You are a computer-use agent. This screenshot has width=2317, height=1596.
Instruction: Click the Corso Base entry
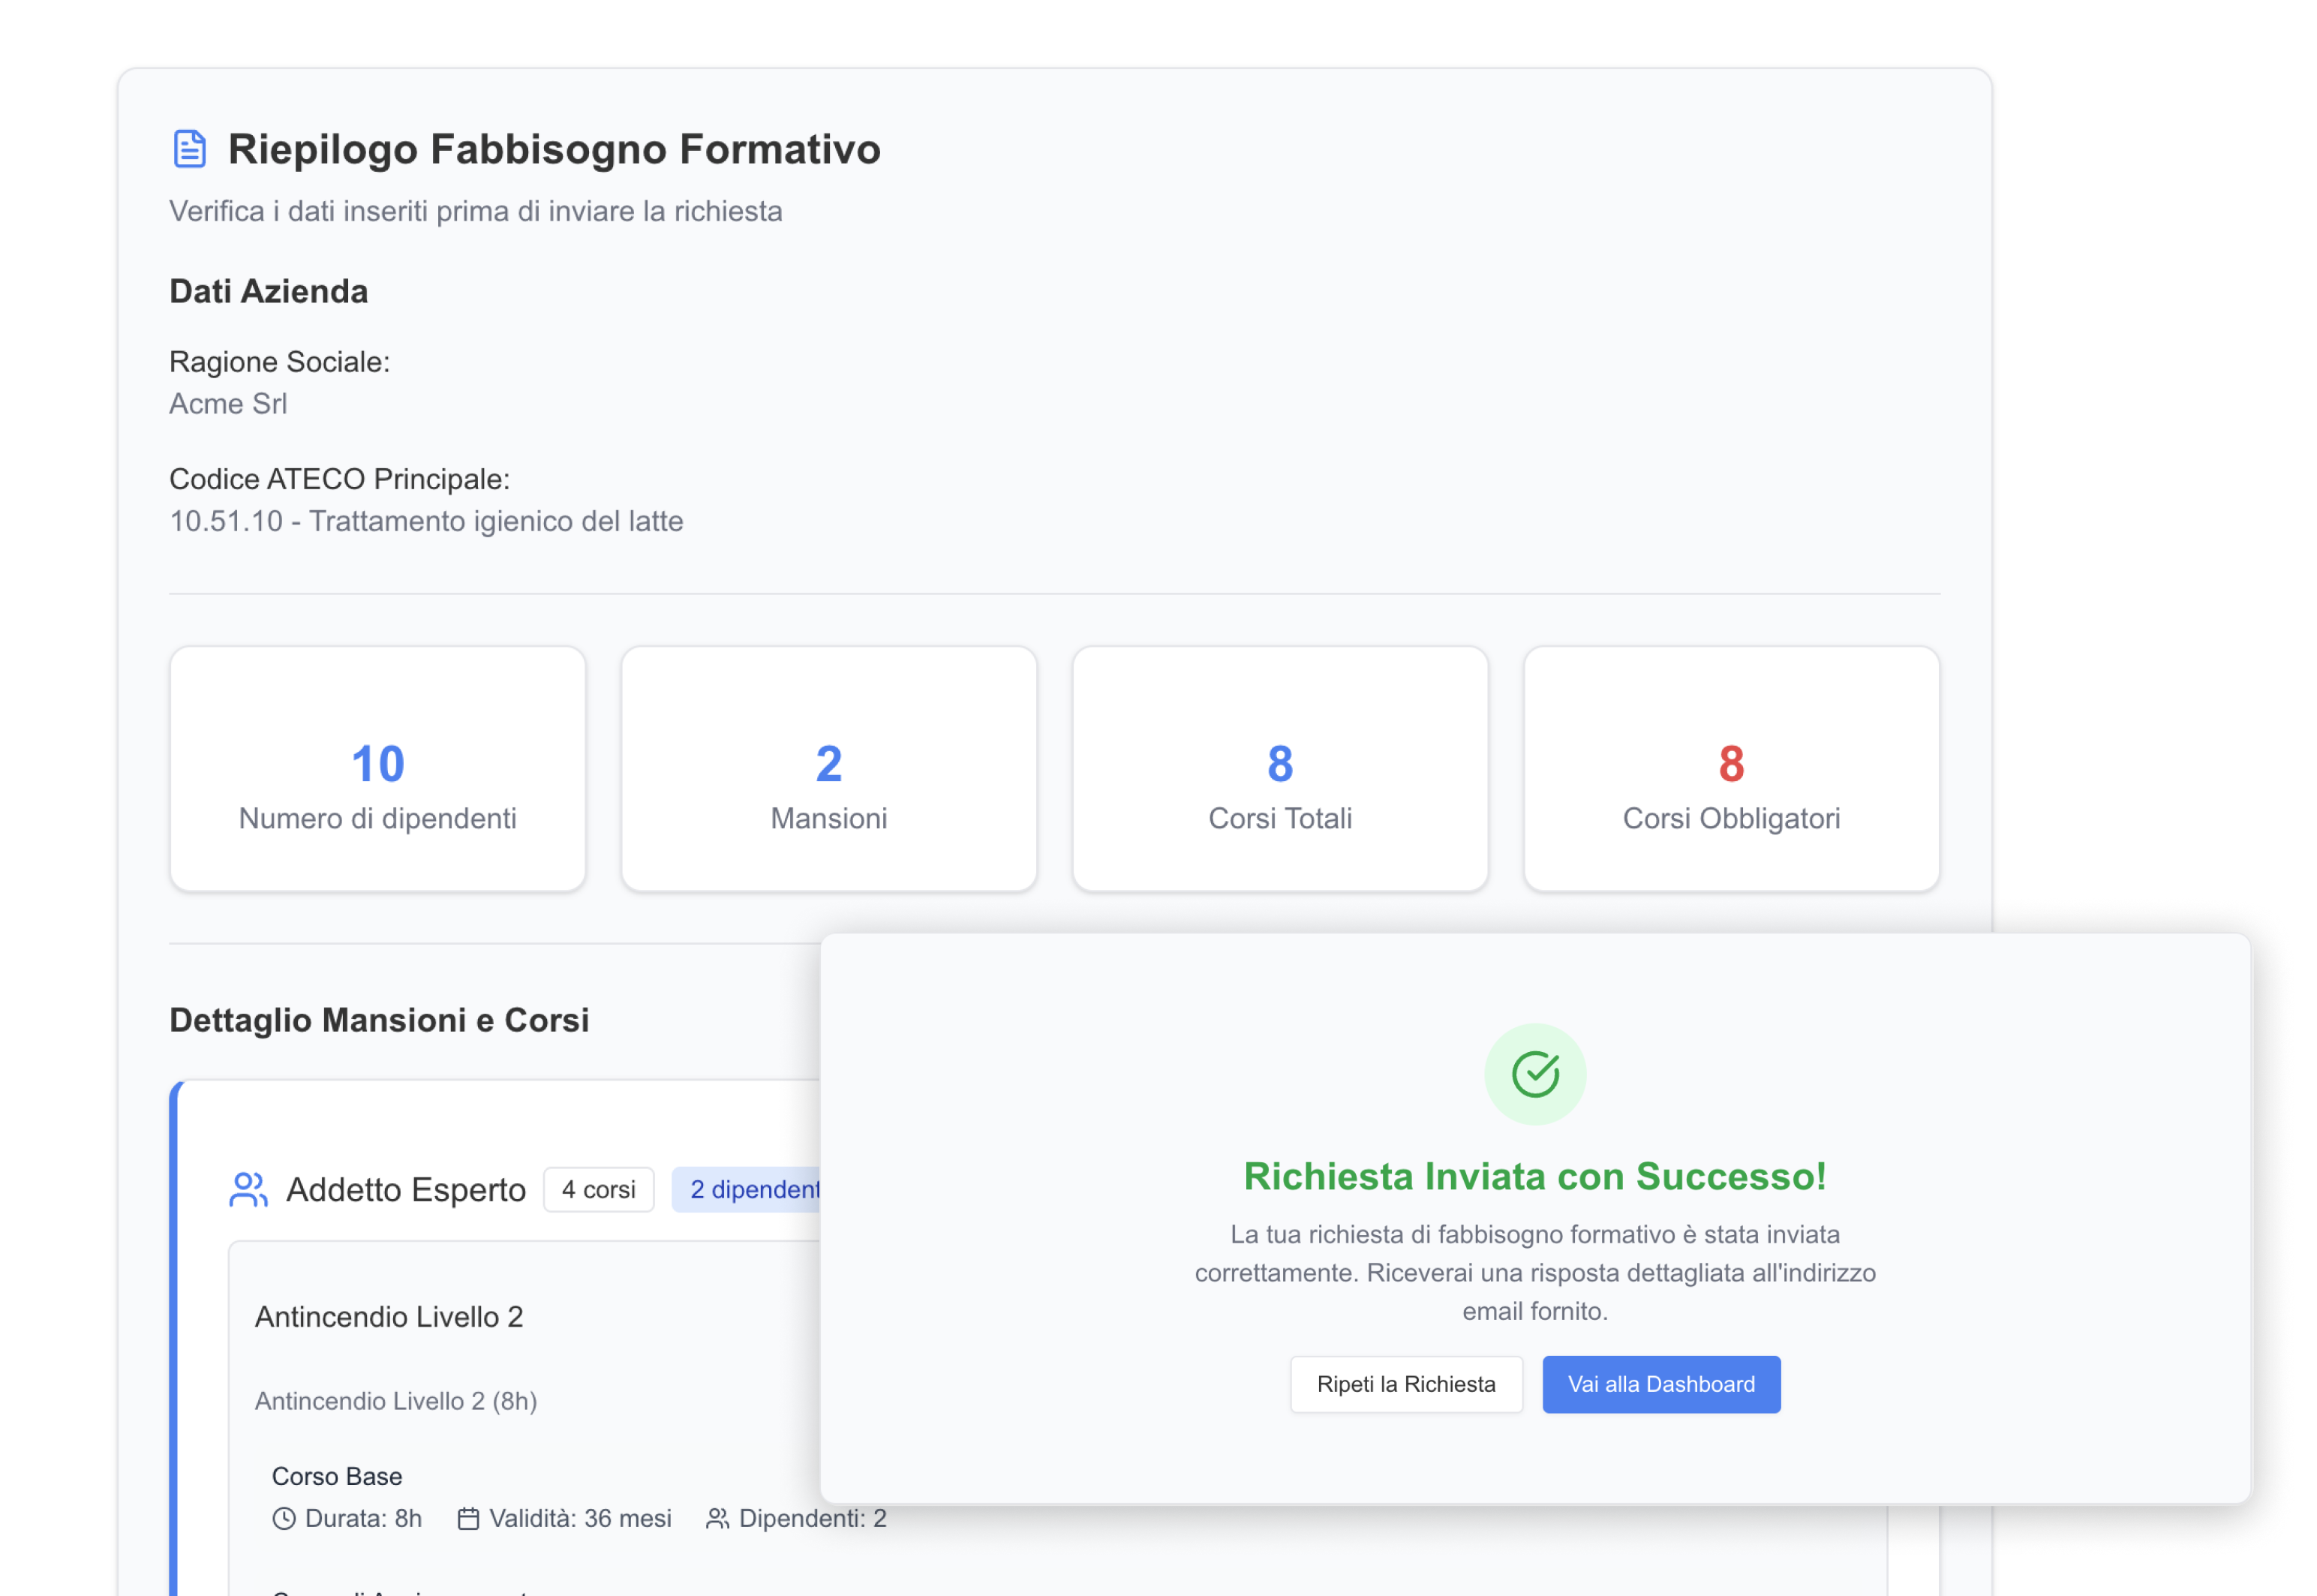337,1476
